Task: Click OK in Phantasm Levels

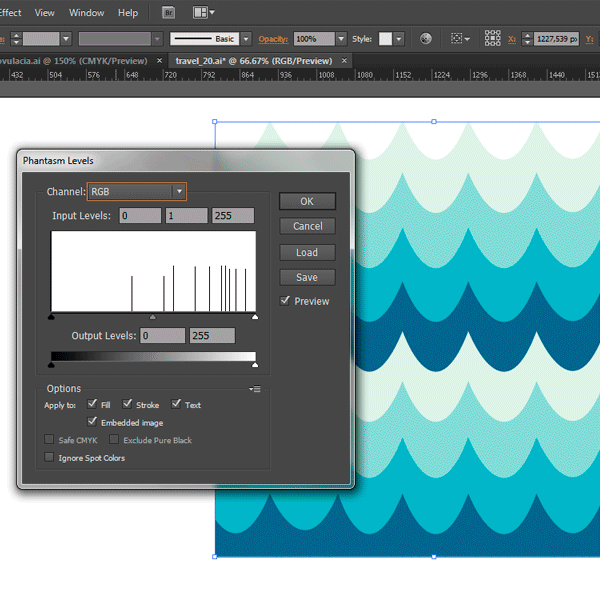Action: click(307, 201)
